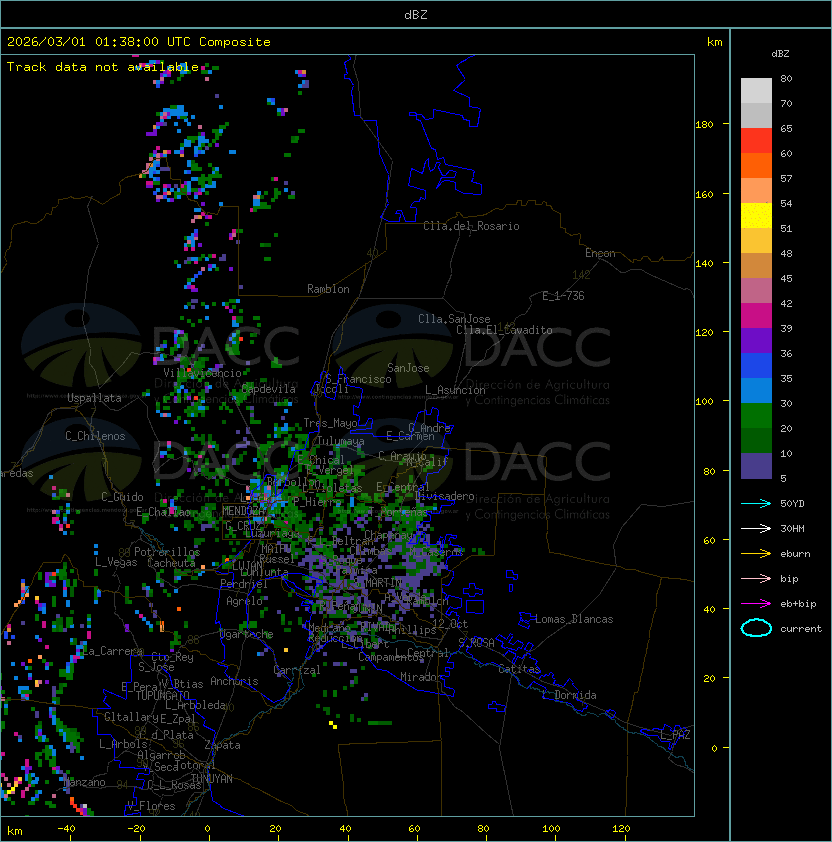Click the 'Ramblon' map label
Image resolution: width=832 pixels, height=842 pixels.
click(328, 289)
